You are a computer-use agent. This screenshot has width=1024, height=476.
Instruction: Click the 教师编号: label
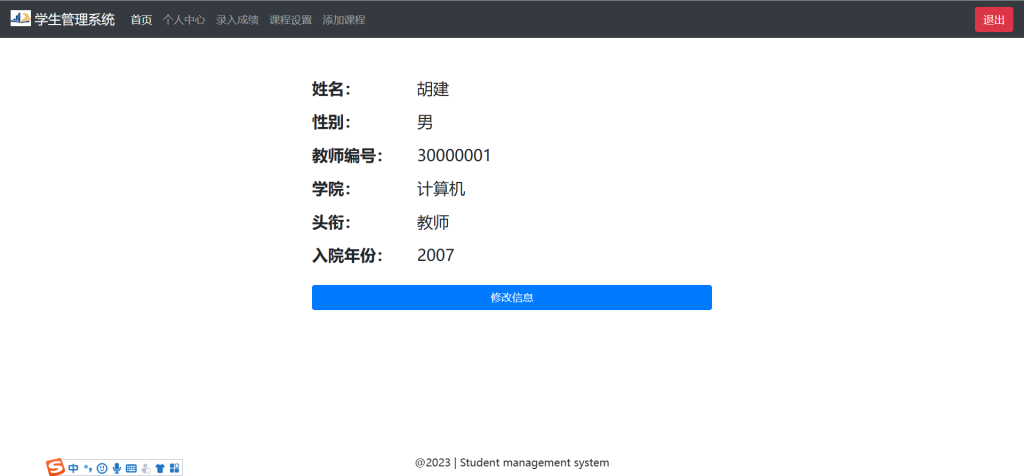[x=347, y=156]
